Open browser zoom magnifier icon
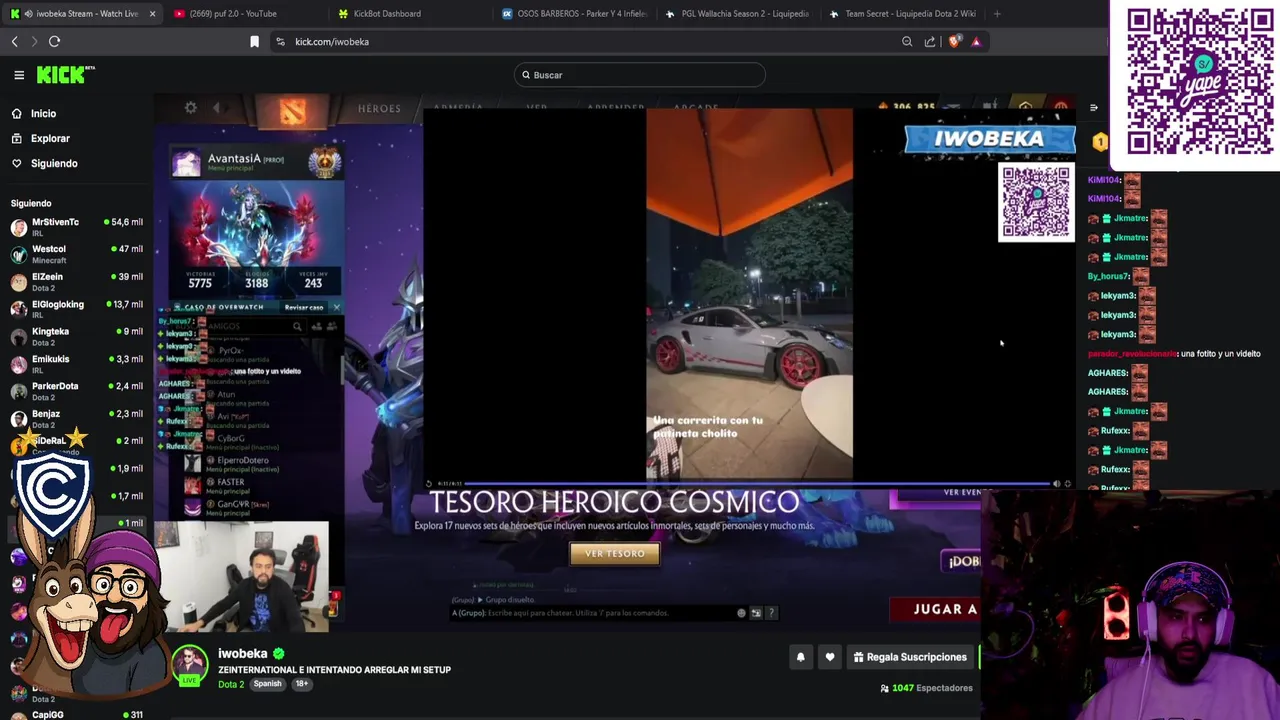This screenshot has width=1280, height=720. 907,41
